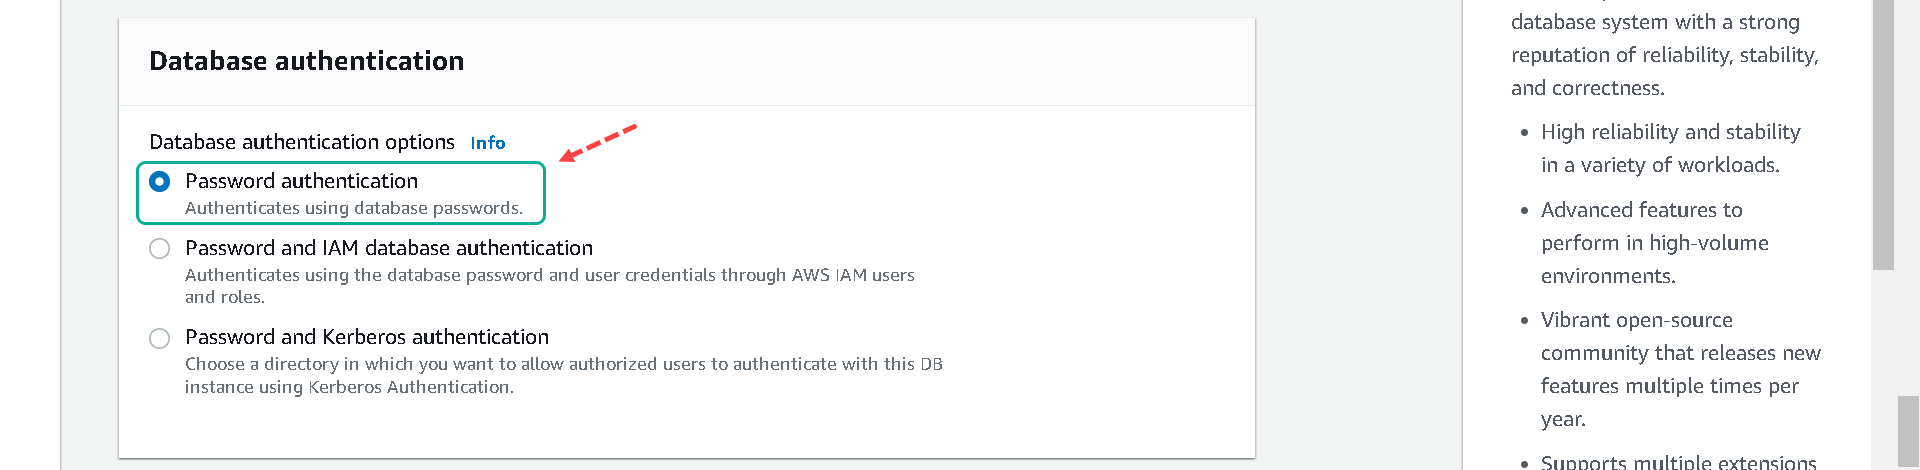Image resolution: width=1920 pixels, height=470 pixels.
Task: Select the Password authentication radio button
Action: tap(159, 181)
